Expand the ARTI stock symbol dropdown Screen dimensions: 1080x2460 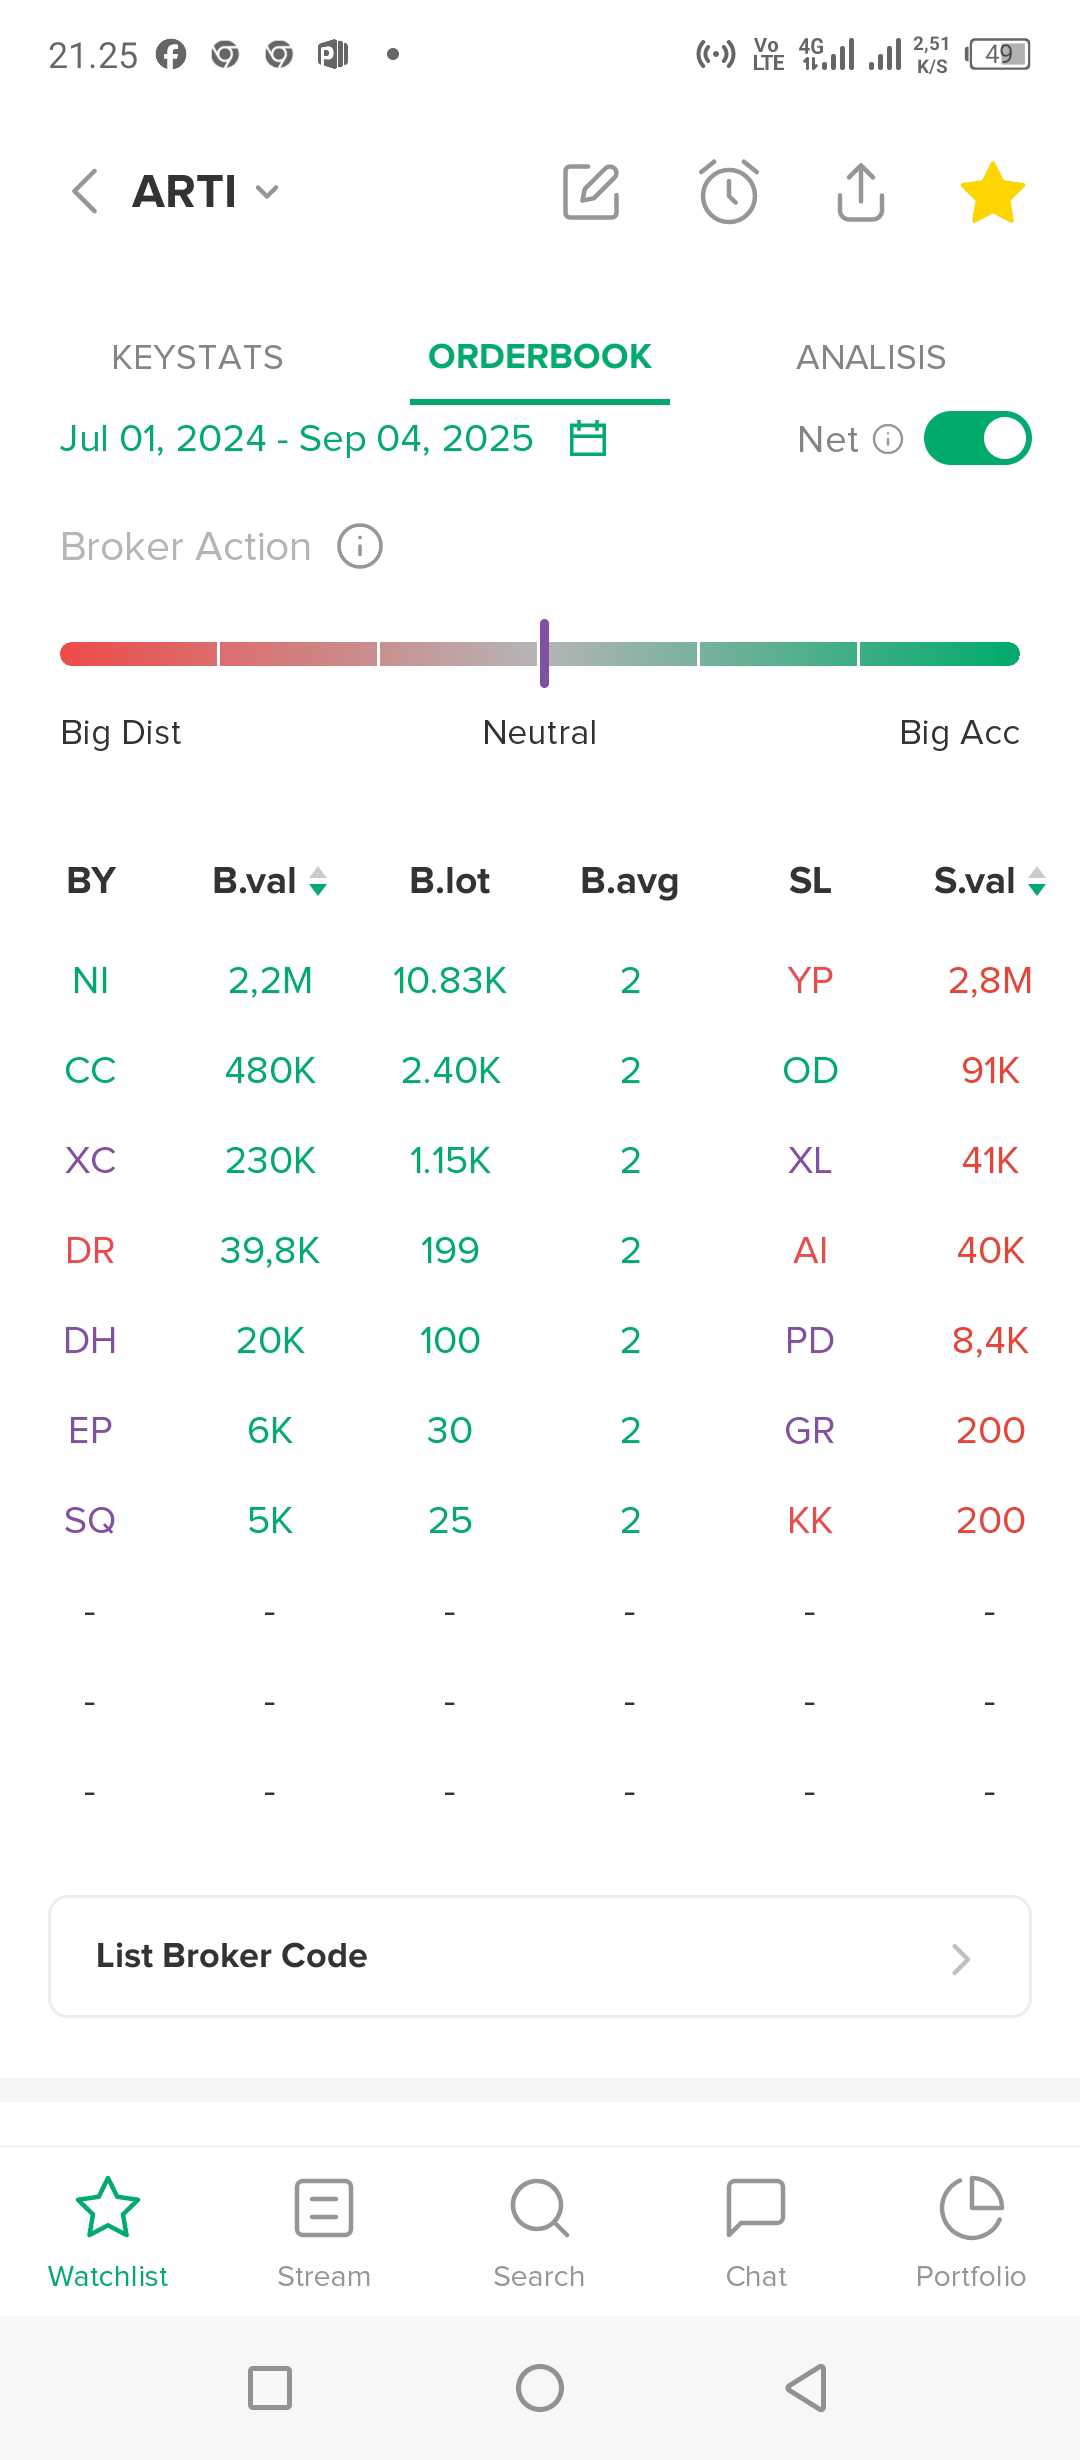267,191
